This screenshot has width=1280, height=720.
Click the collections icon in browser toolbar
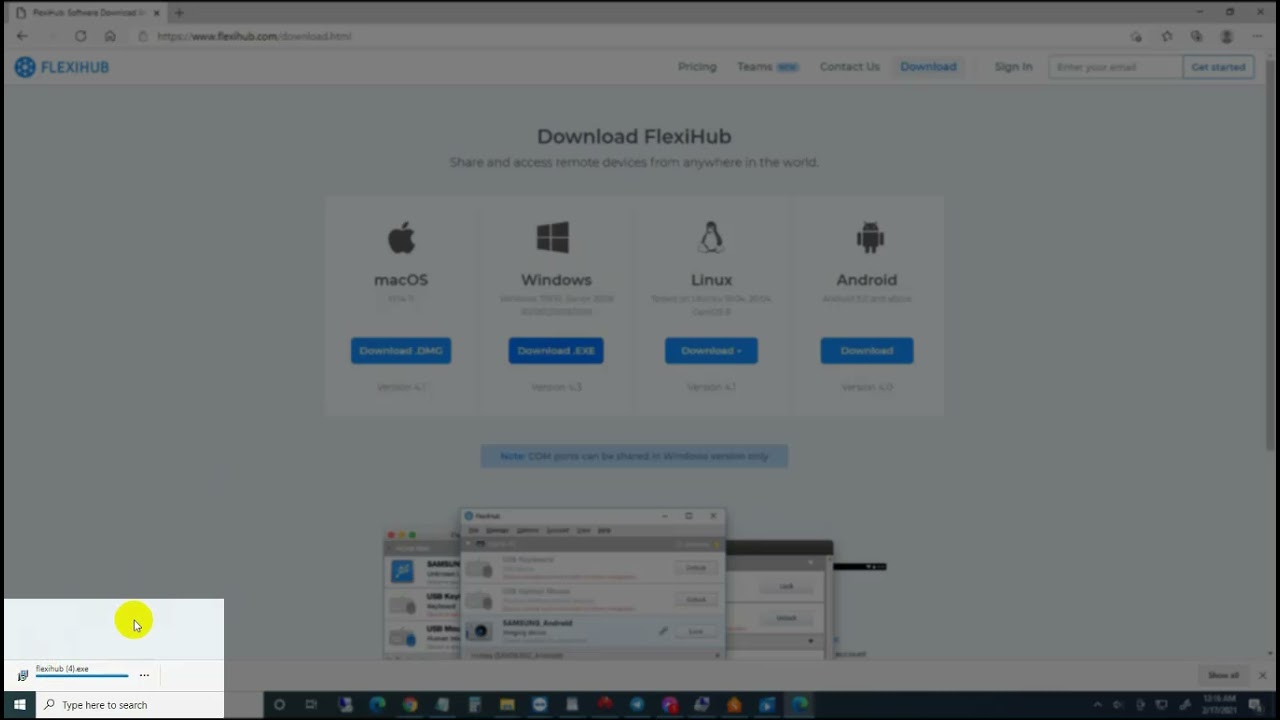(x=1196, y=36)
